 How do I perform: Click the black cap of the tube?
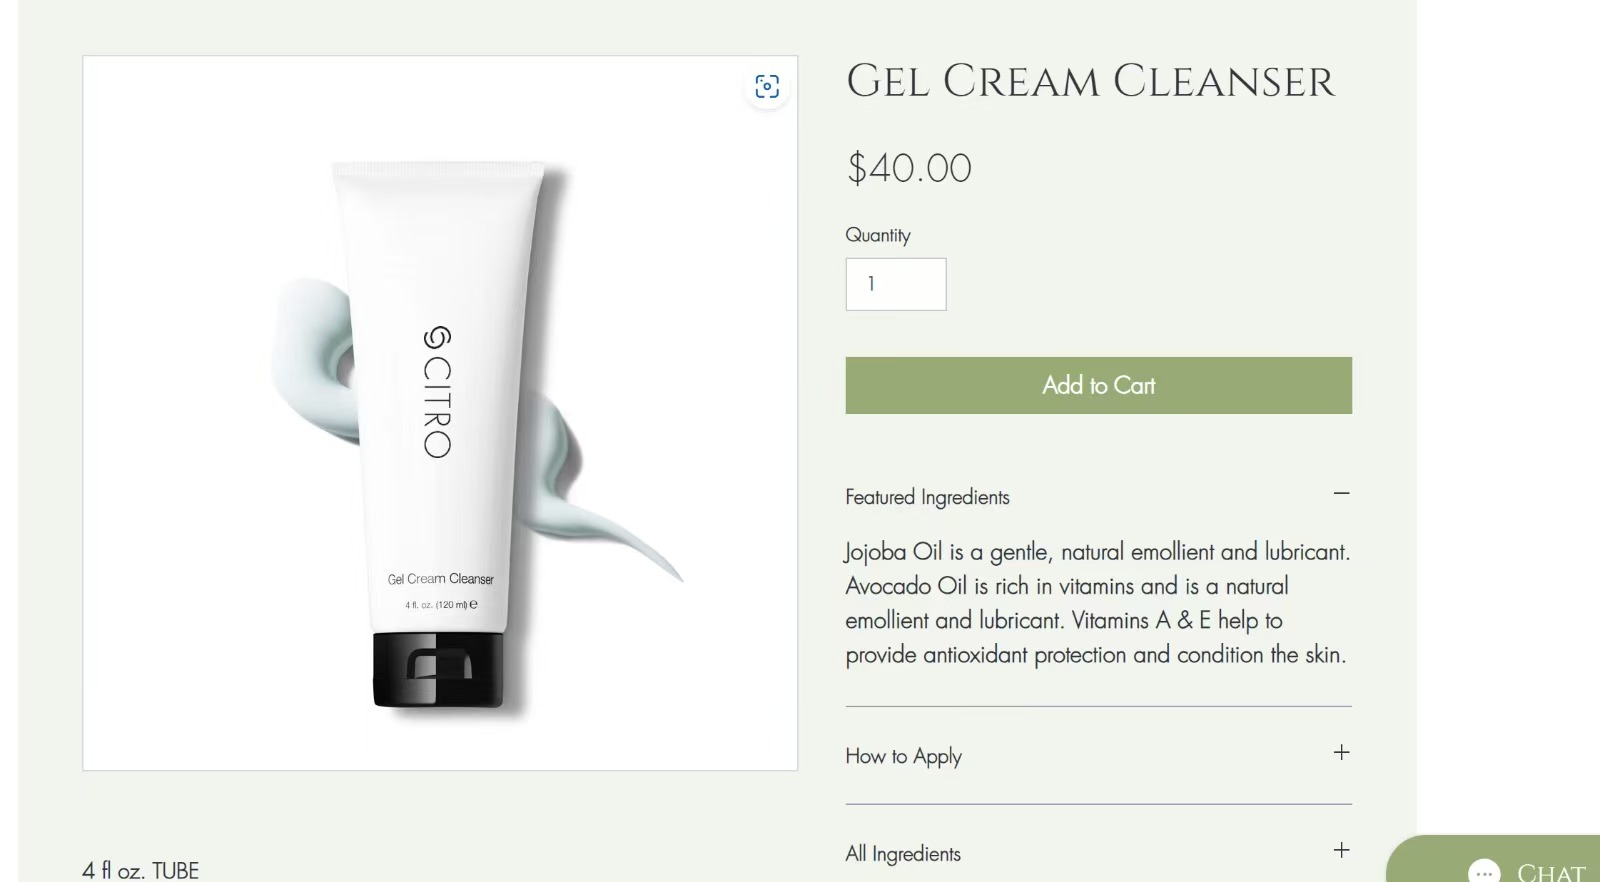437,670
